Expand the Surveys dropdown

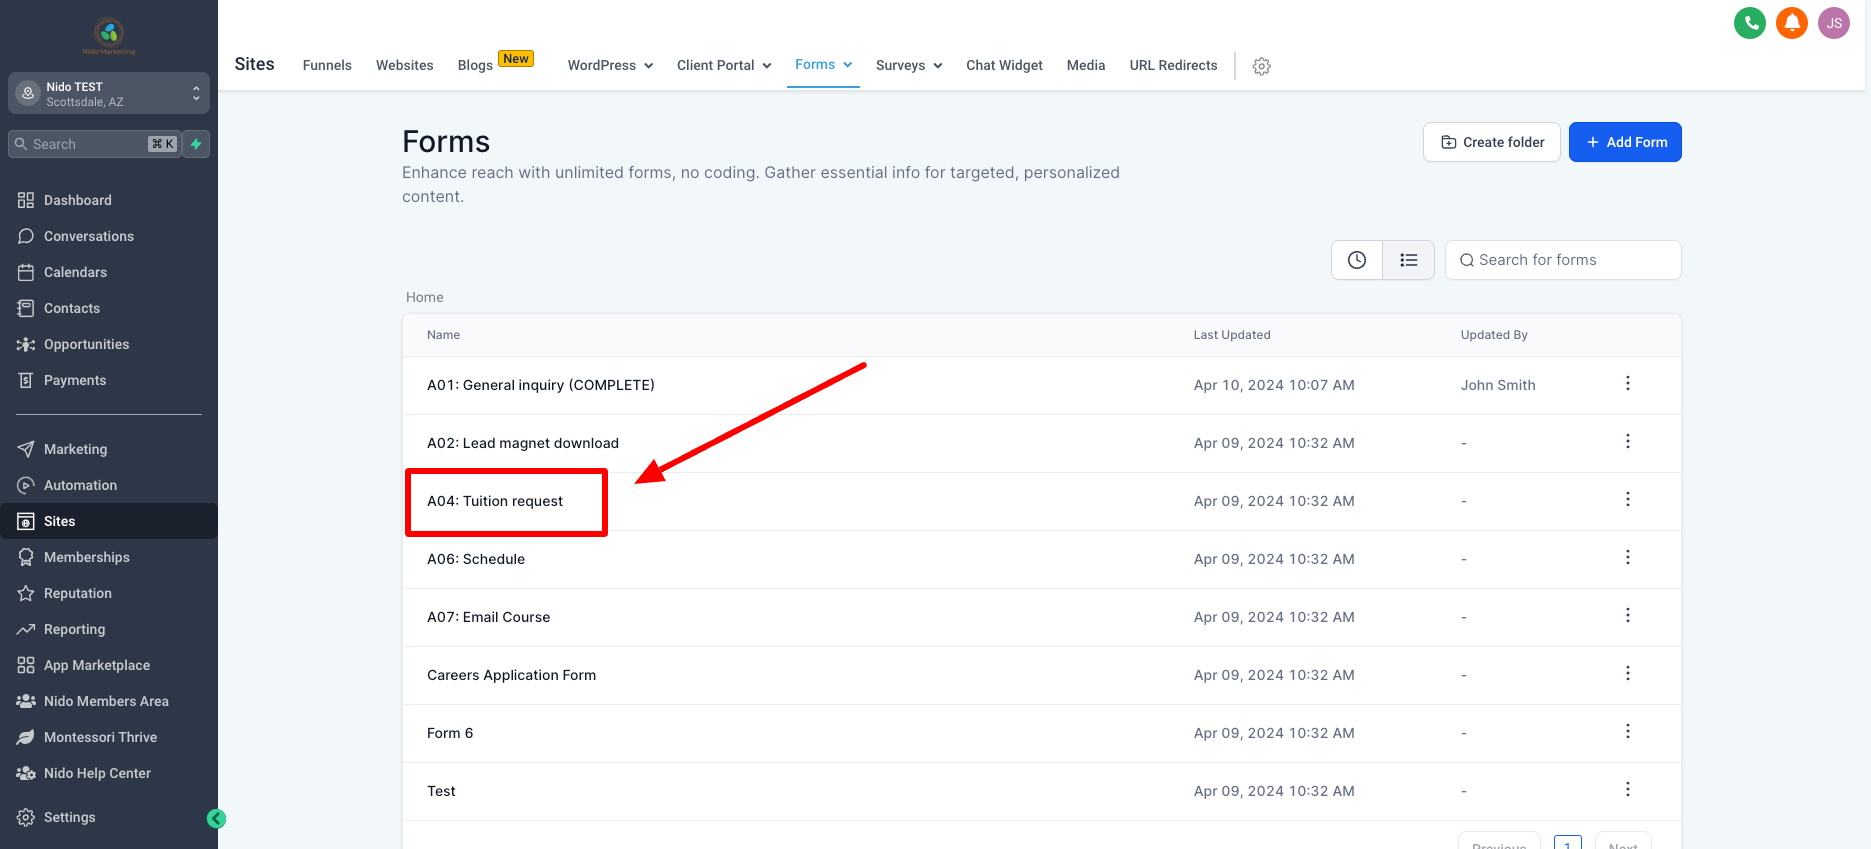[909, 65]
